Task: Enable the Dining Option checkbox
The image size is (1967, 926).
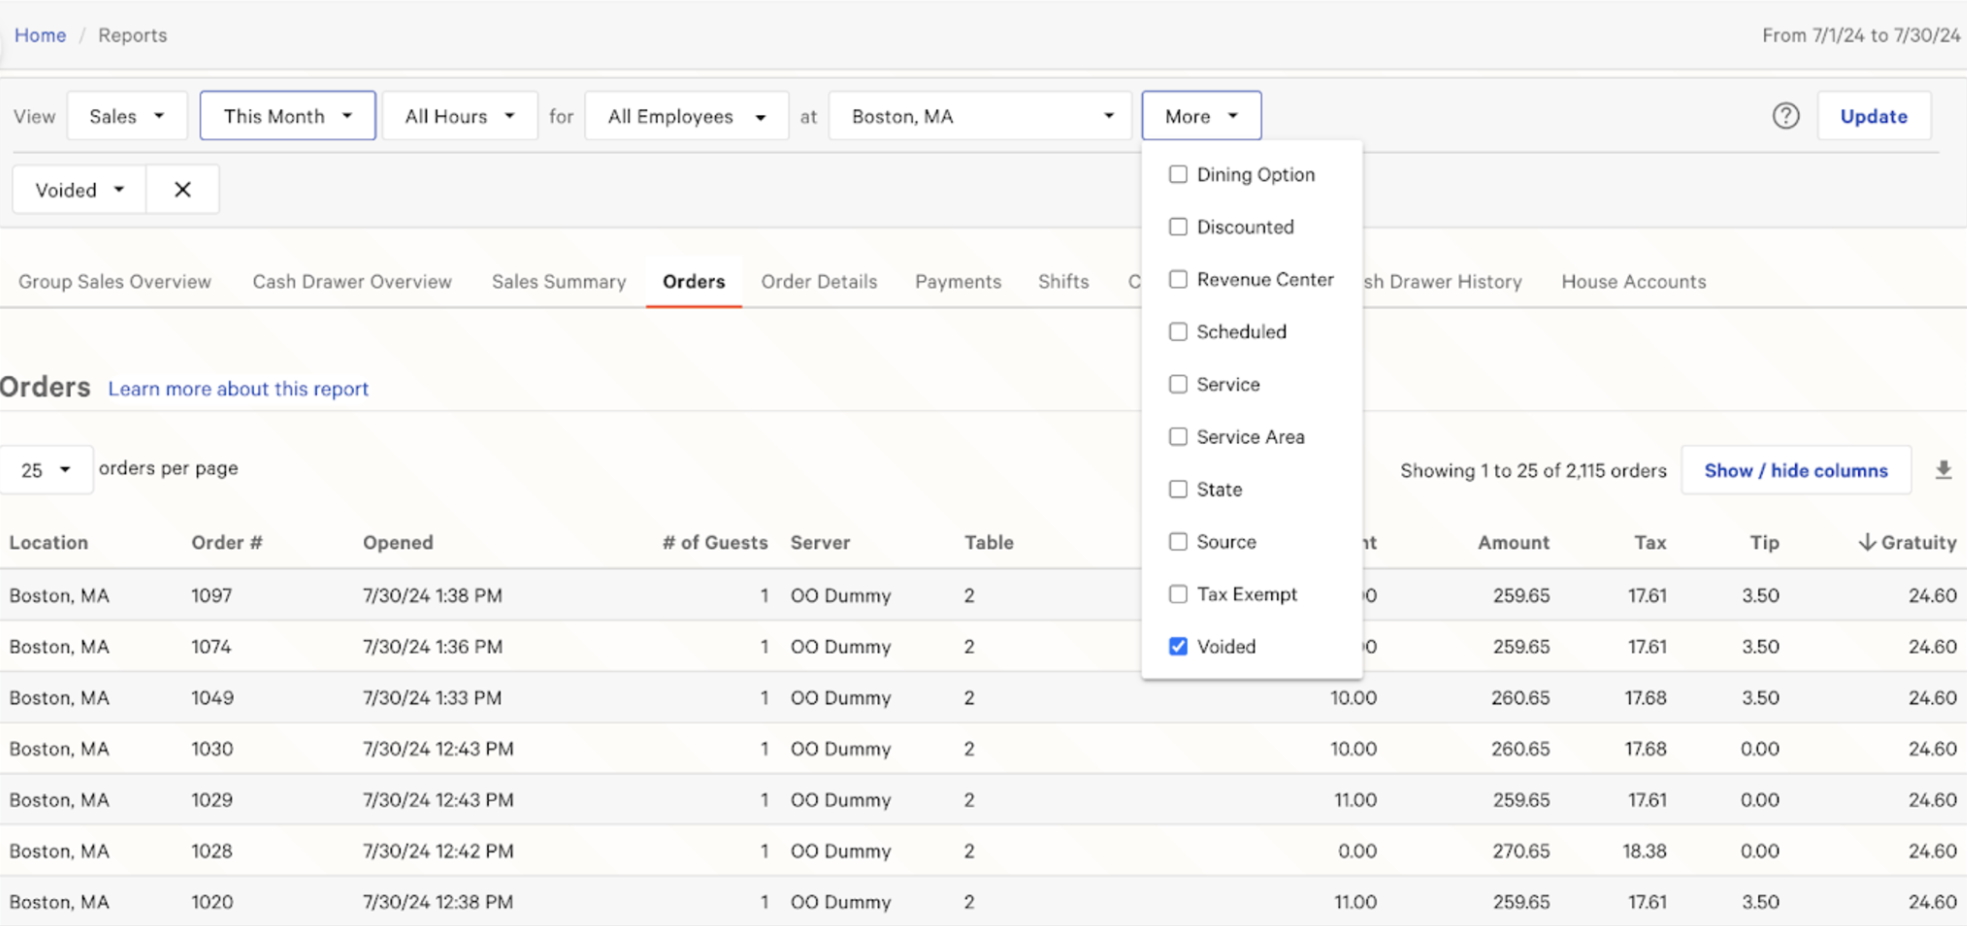Action: [x=1178, y=174]
